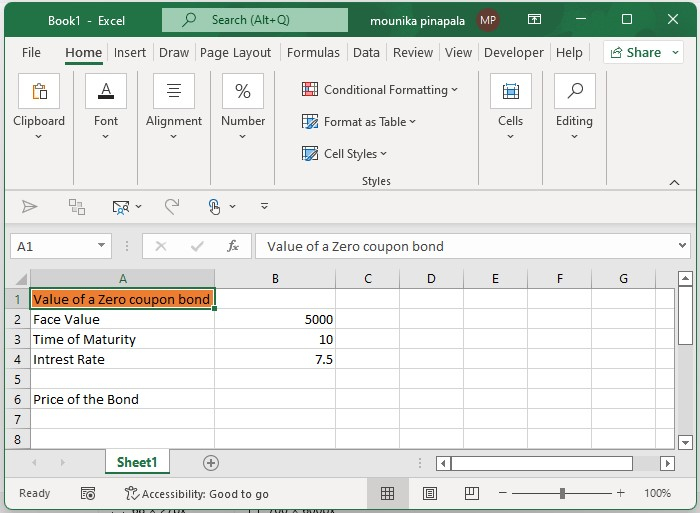Click the 100% zoom level
This screenshot has width=700, height=513.
658,493
